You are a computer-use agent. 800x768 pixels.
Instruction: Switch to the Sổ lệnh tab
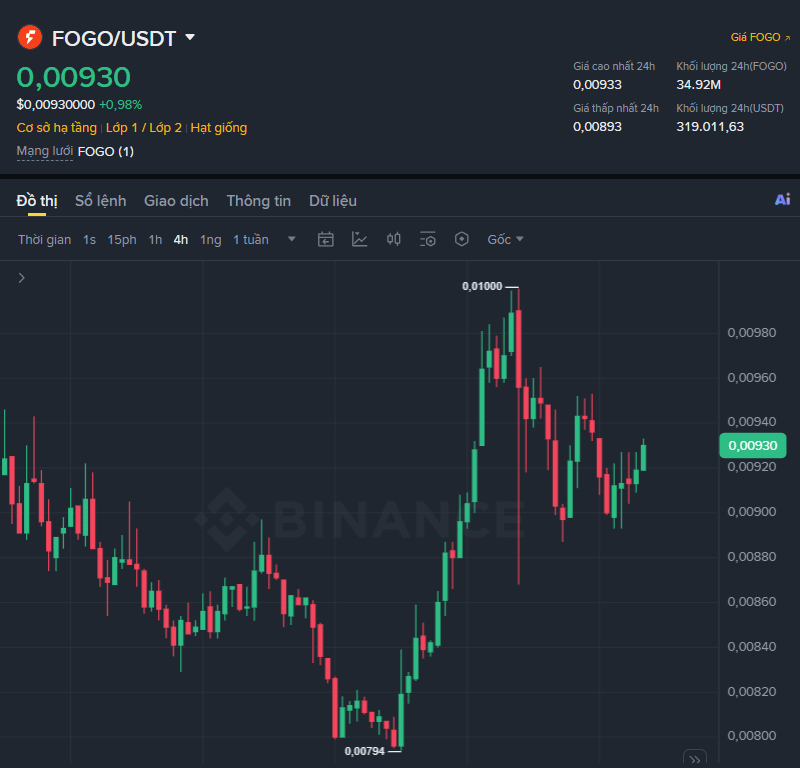tap(101, 201)
